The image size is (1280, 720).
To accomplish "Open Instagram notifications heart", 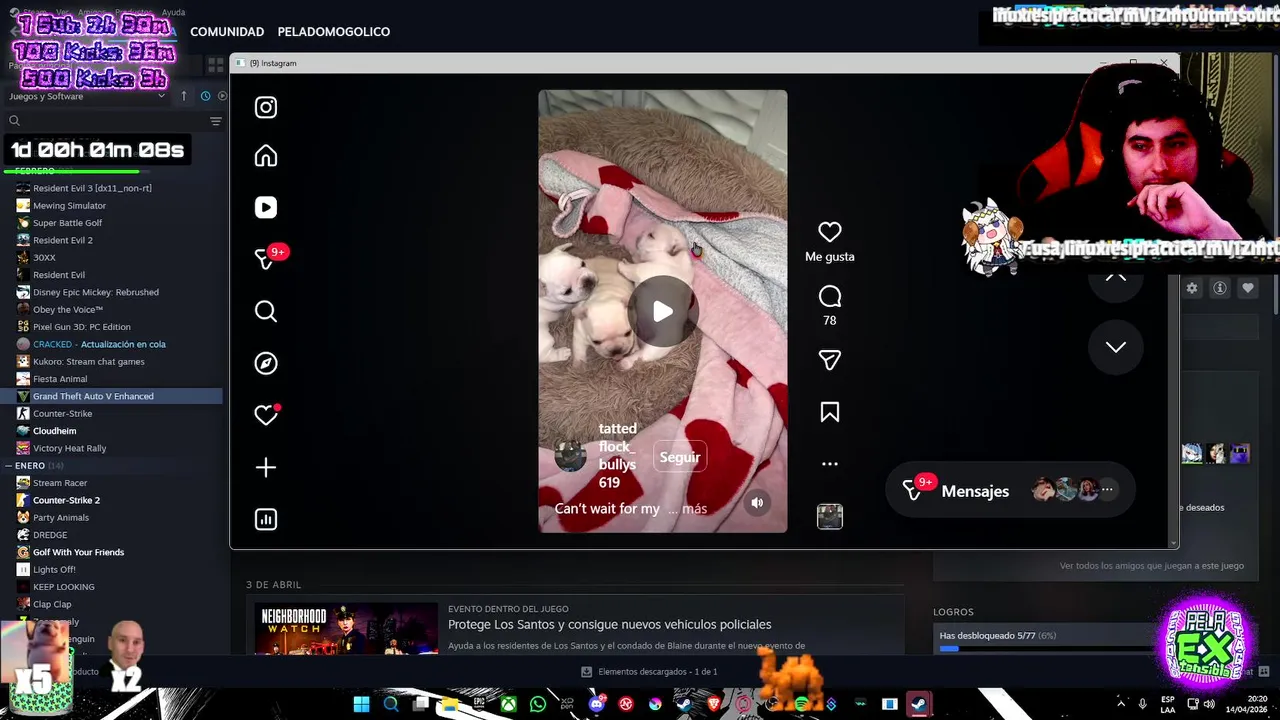I will click(x=266, y=415).
